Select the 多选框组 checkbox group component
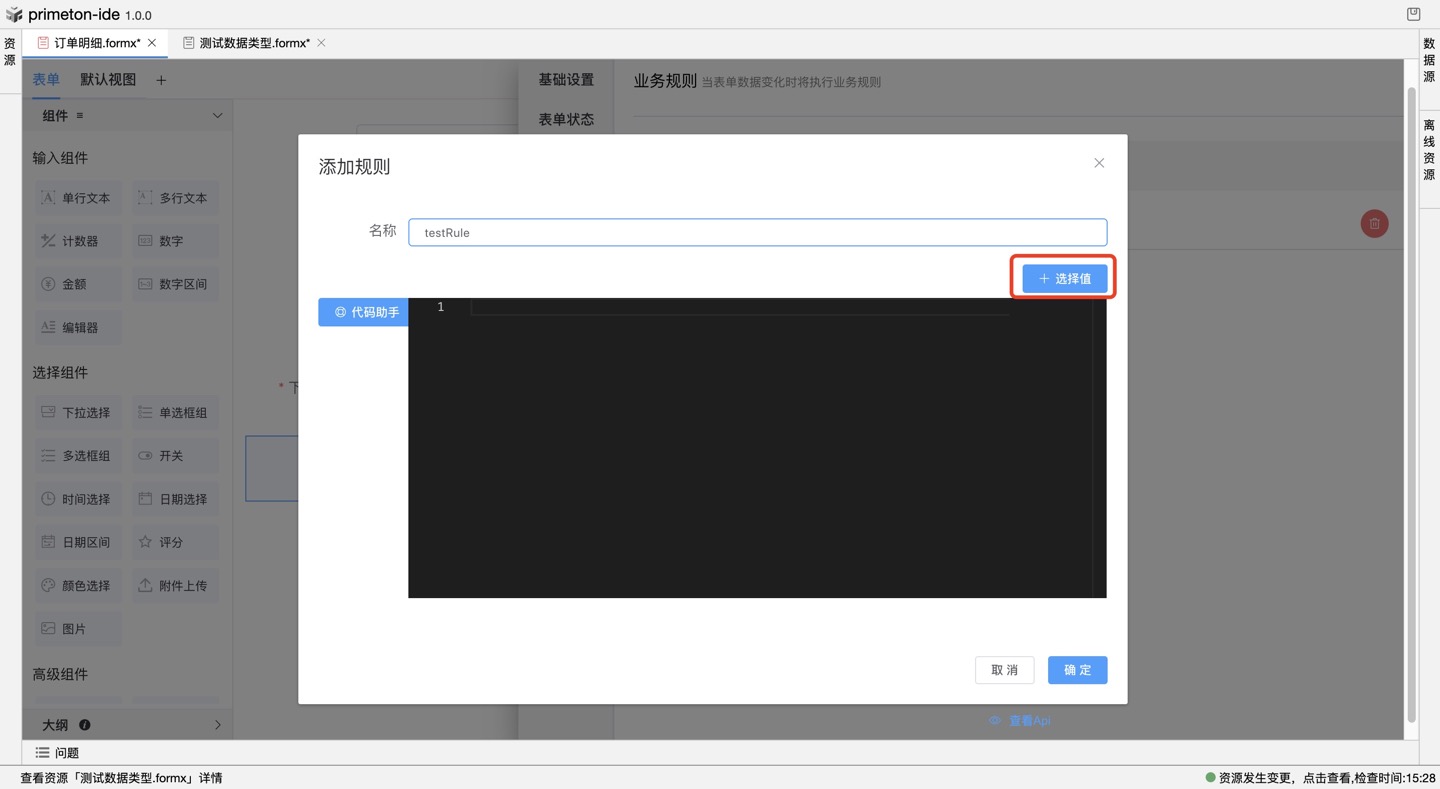This screenshot has width=1440, height=789. coord(77,456)
